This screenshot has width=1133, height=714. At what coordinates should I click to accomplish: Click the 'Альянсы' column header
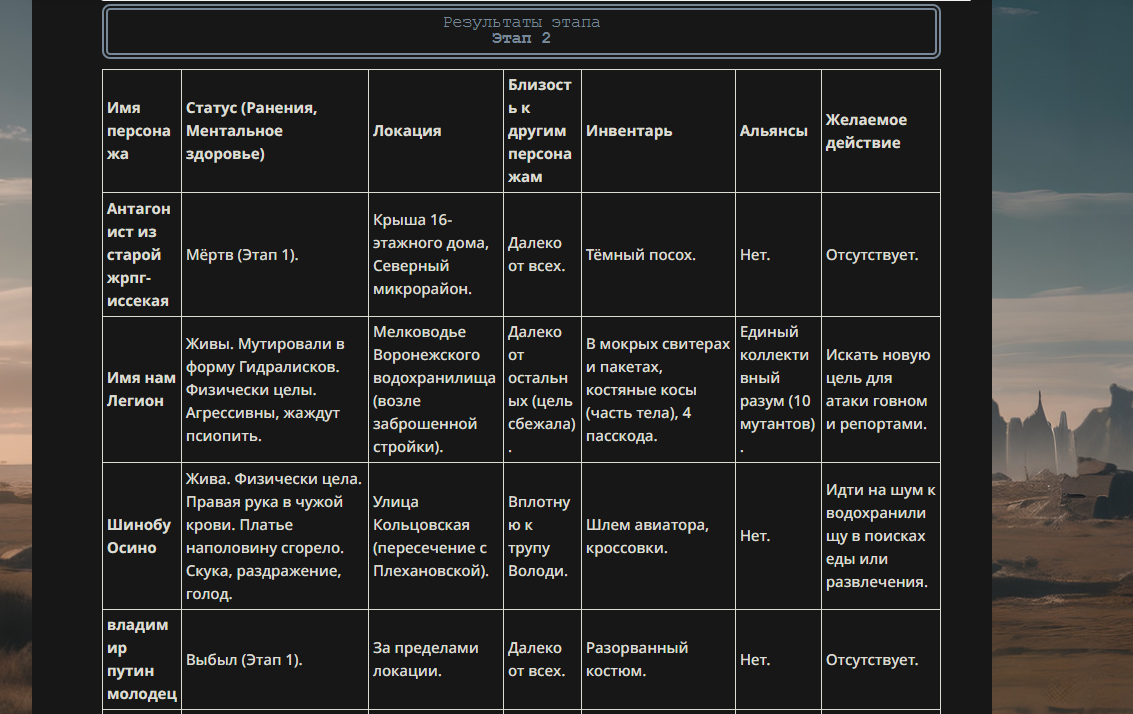click(778, 131)
